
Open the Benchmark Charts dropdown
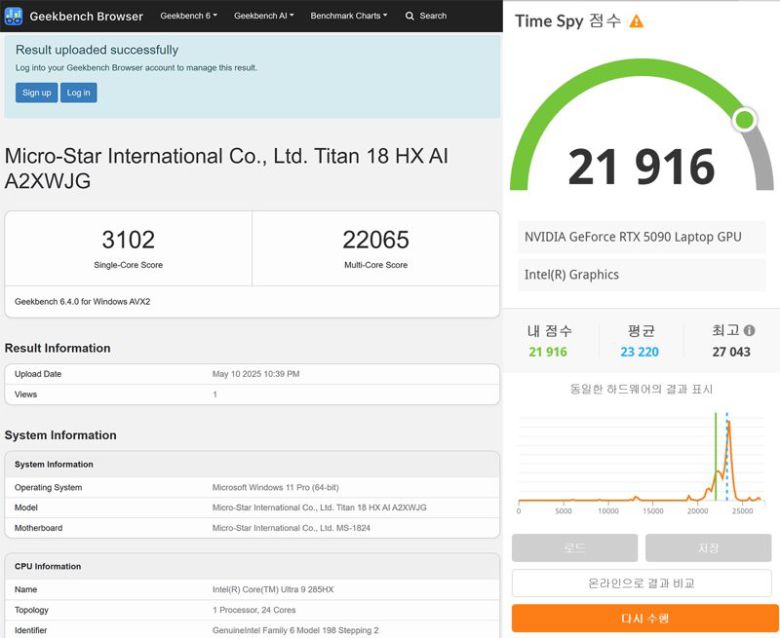click(x=348, y=16)
